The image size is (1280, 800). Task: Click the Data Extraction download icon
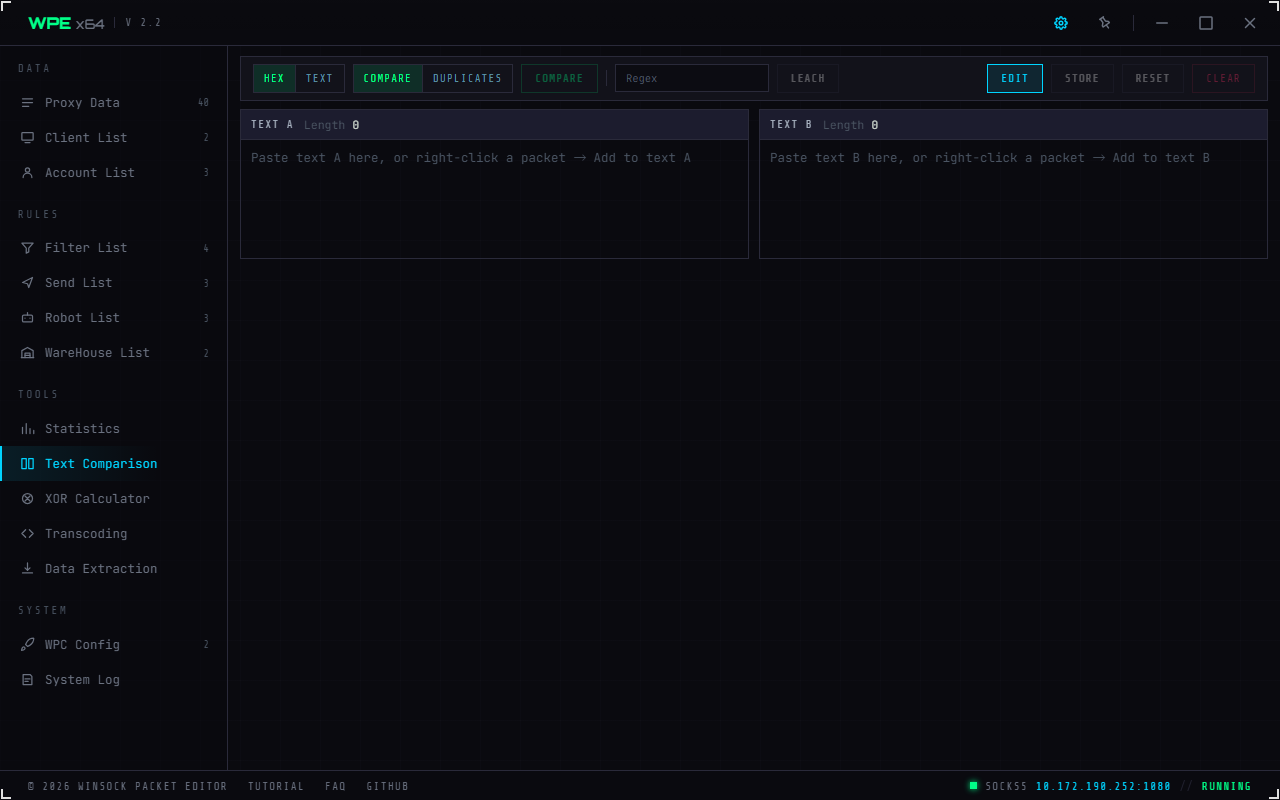click(x=28, y=569)
